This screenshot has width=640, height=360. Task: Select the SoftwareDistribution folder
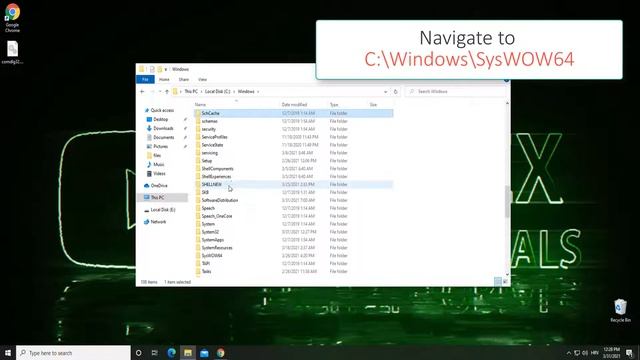(x=220, y=200)
